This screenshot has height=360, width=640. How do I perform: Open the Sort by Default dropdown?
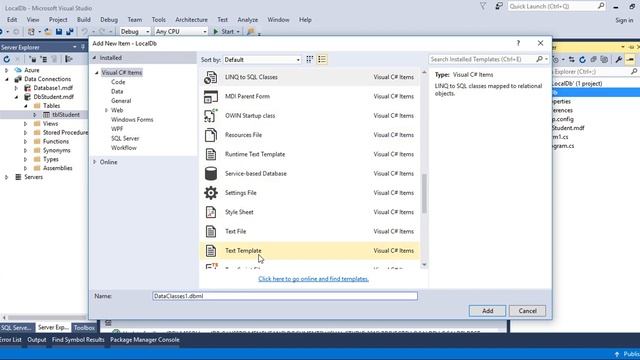click(262, 60)
